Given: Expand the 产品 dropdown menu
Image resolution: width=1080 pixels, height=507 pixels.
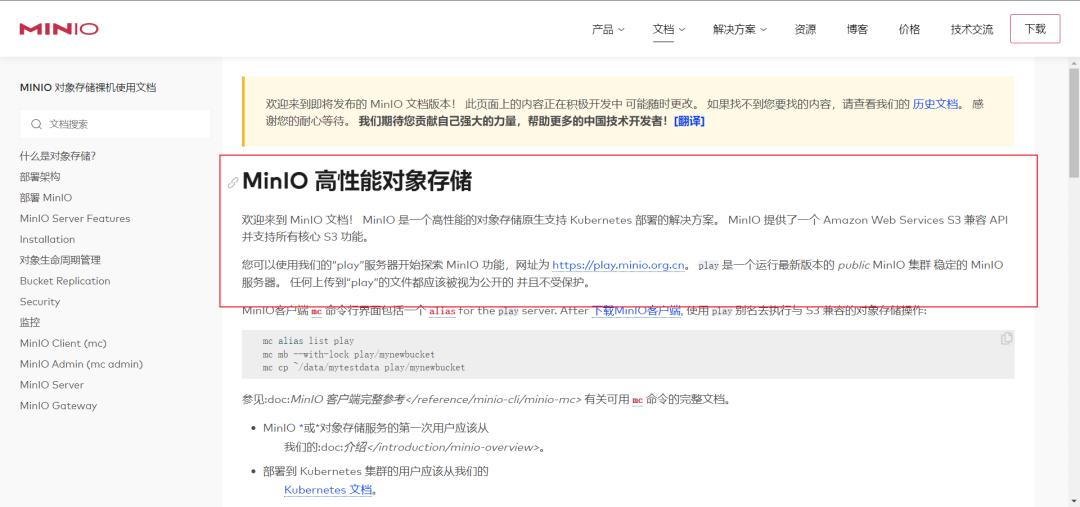Looking at the screenshot, I should tap(608, 30).
